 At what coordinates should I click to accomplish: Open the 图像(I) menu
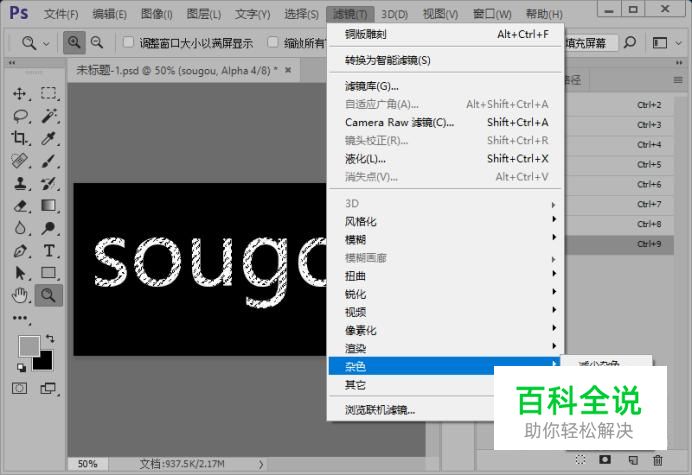(157, 14)
